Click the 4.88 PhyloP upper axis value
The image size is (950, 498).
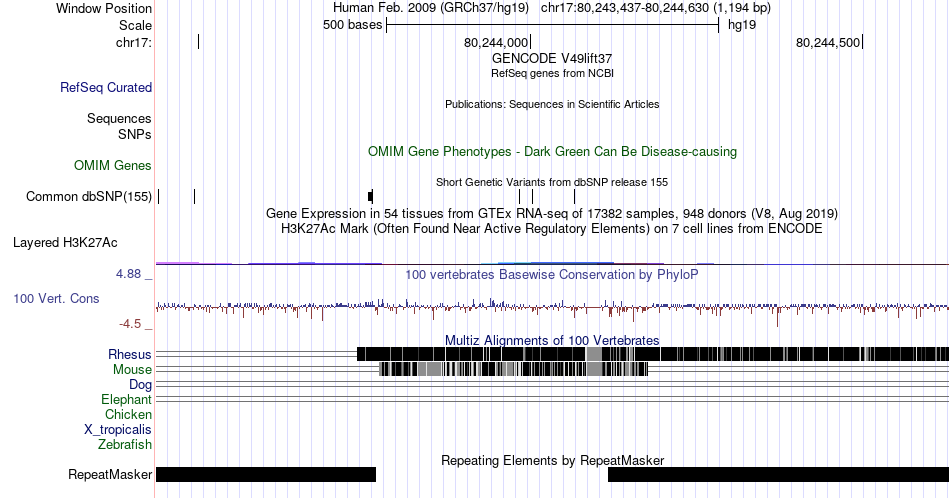[128, 274]
